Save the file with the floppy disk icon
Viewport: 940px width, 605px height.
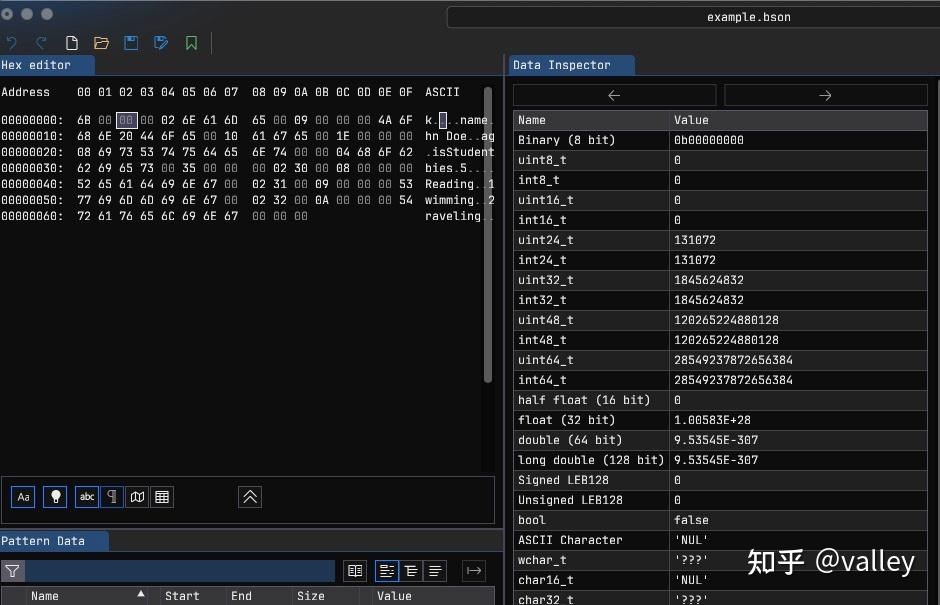pyautogui.click(x=131, y=43)
